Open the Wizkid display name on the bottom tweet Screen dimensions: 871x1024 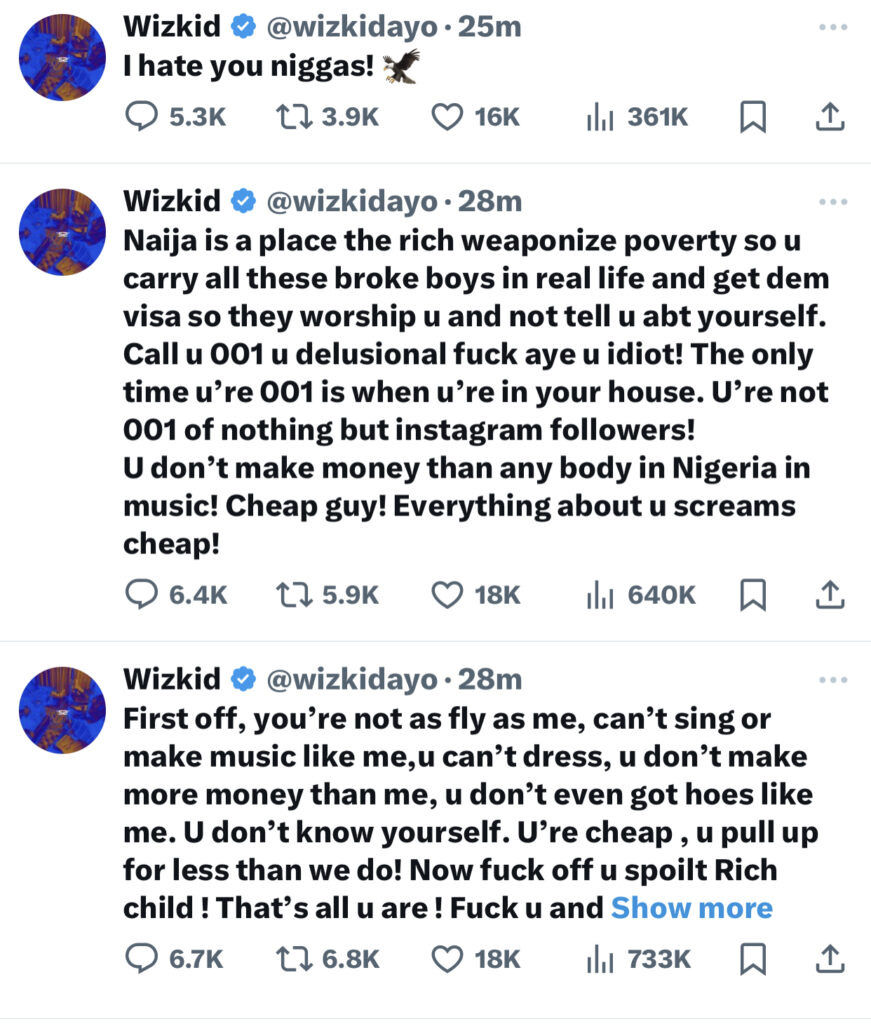[171, 680]
